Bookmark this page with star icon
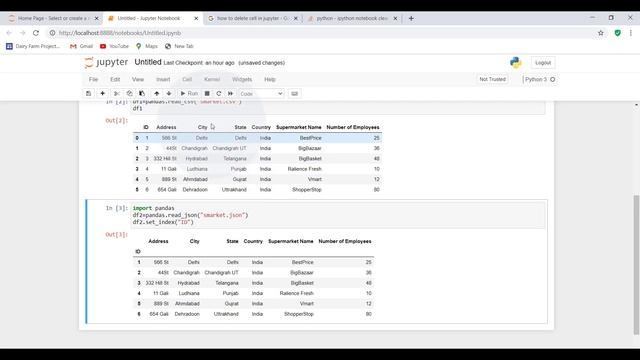 pos(600,33)
